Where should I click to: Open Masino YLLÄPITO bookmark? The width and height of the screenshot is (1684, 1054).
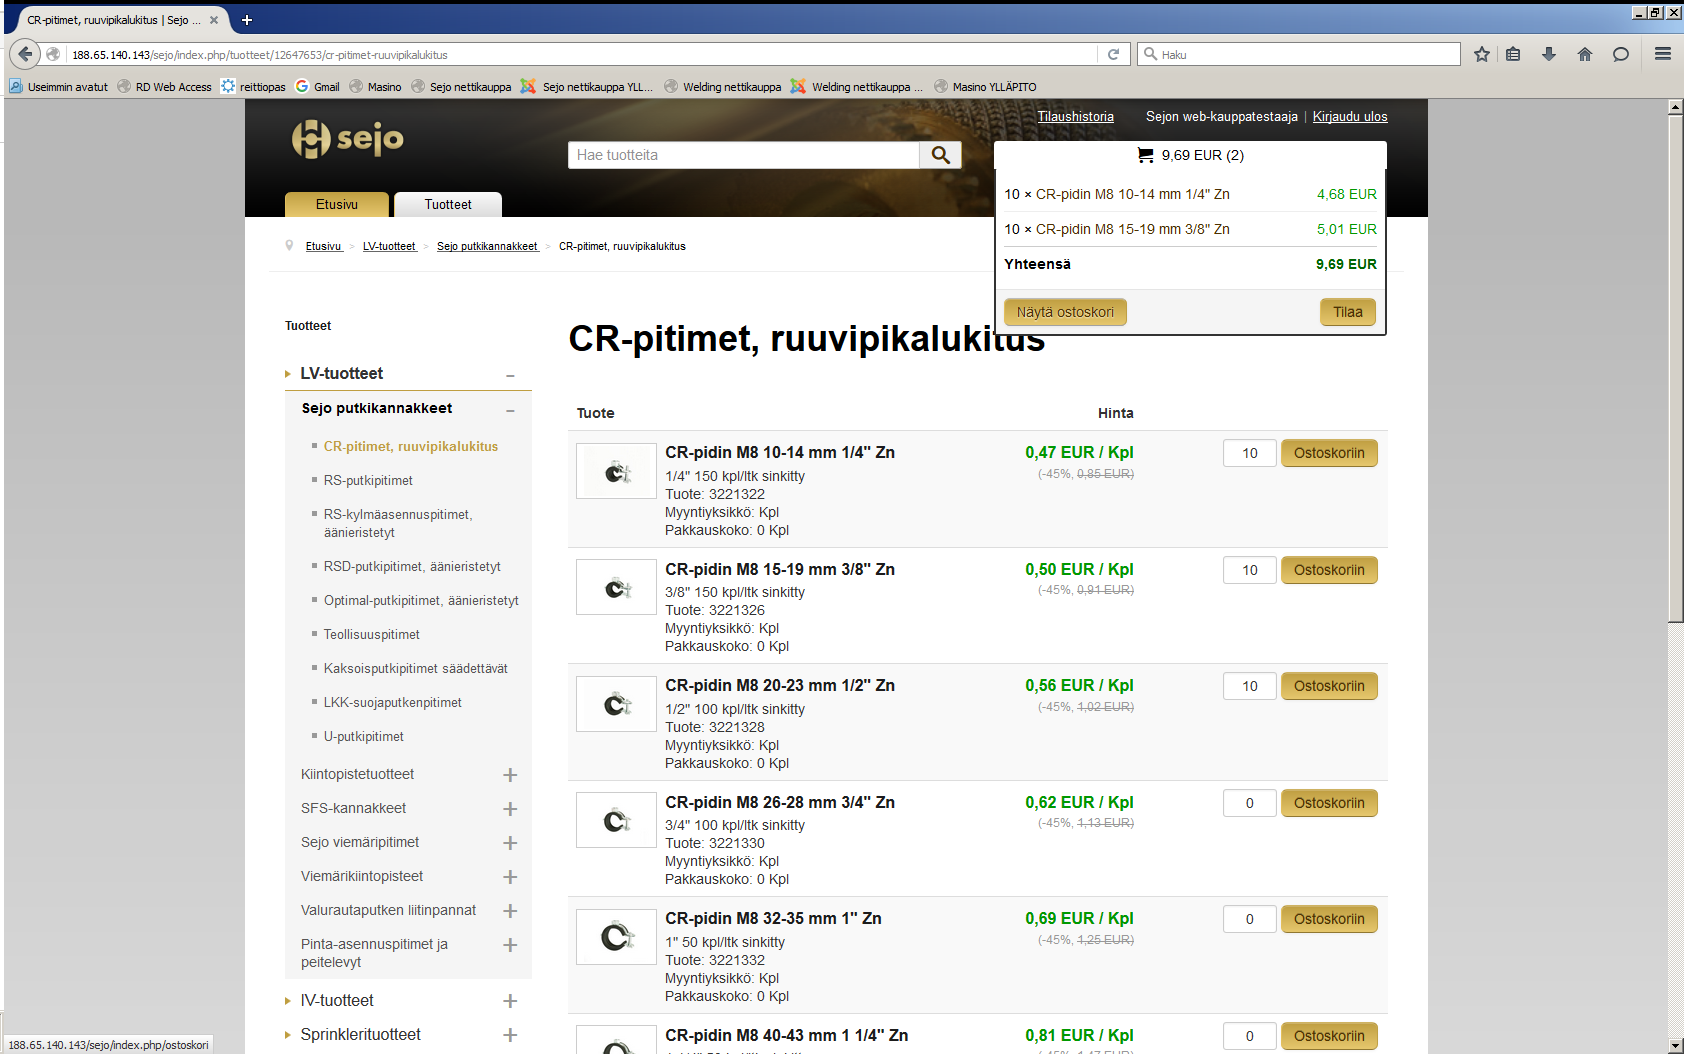click(985, 87)
